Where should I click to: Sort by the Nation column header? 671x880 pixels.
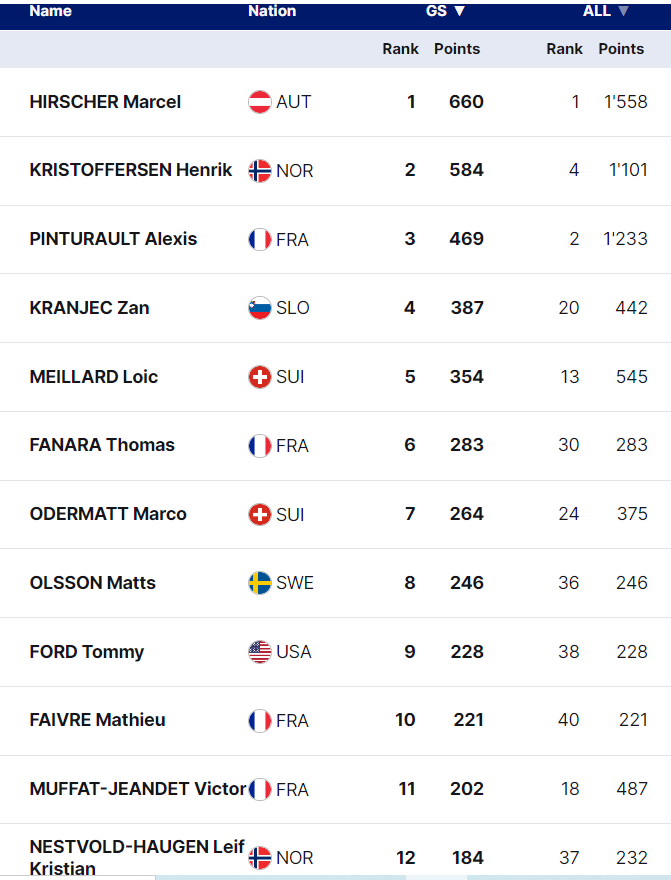272,11
